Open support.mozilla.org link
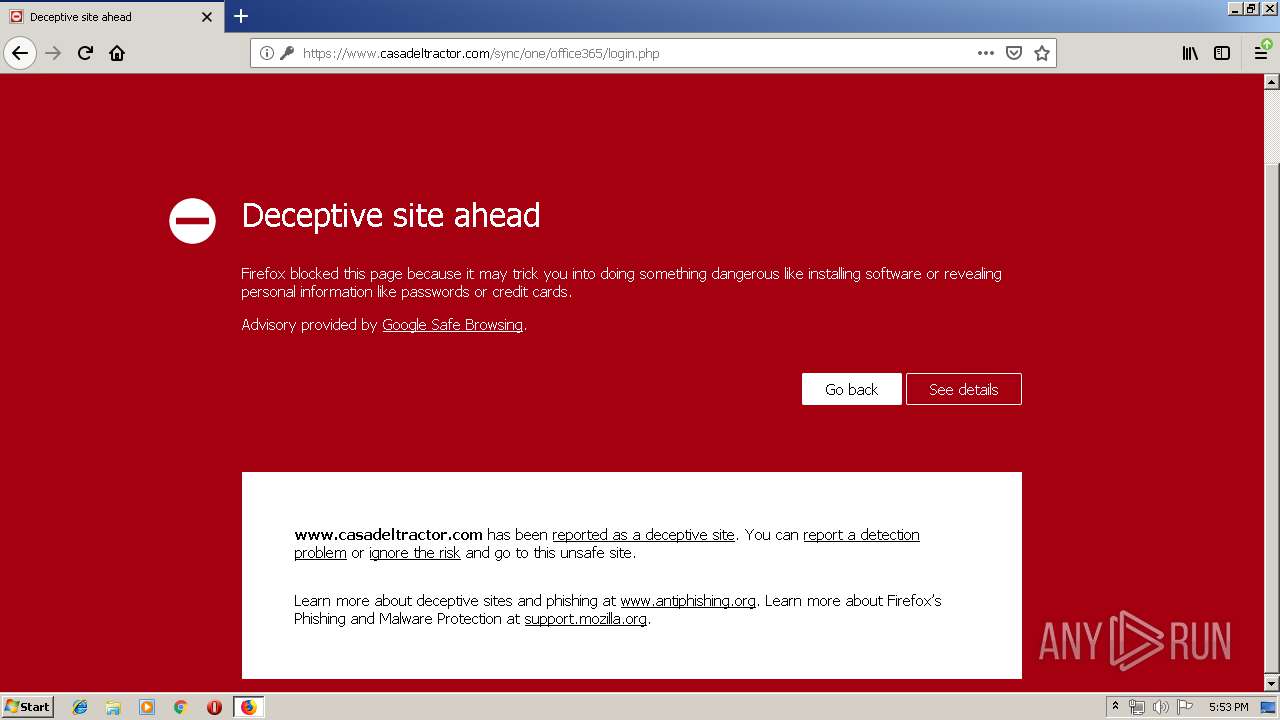Screen dimensions: 1280x720 (585, 619)
